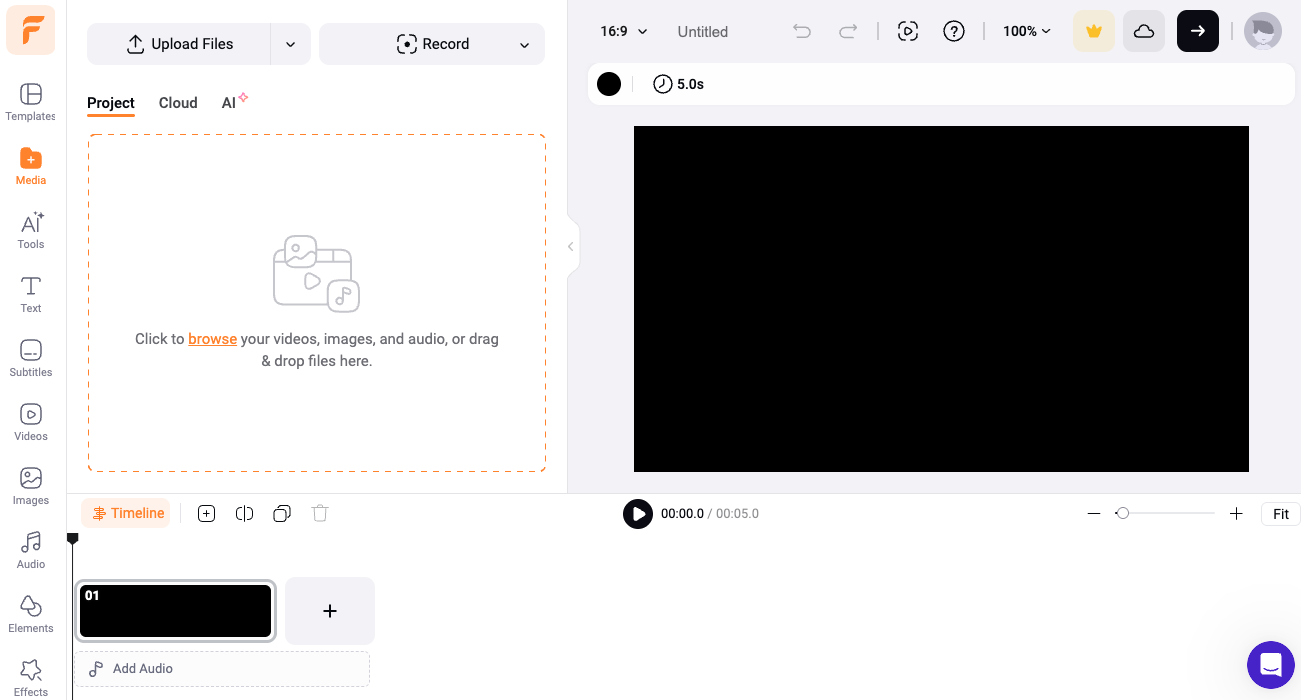Screen dimensions: 1301x700
Task: Open the background color swatch
Action: 608,84
